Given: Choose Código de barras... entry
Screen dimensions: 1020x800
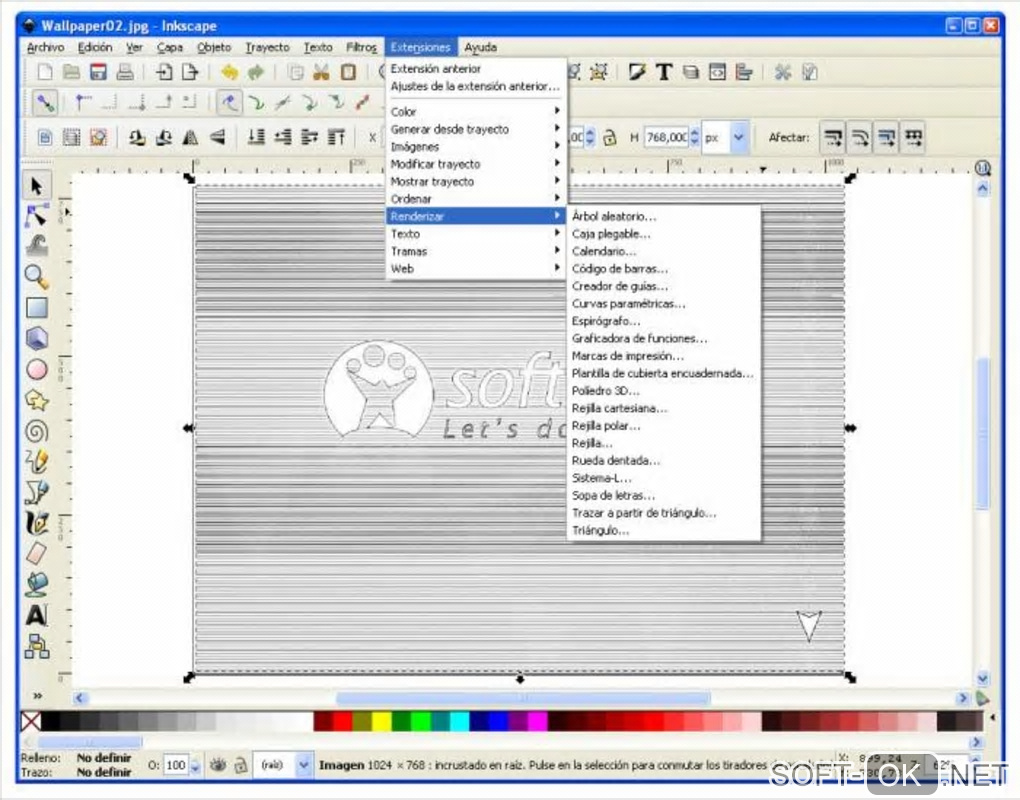Looking at the screenshot, I should 664,269.
